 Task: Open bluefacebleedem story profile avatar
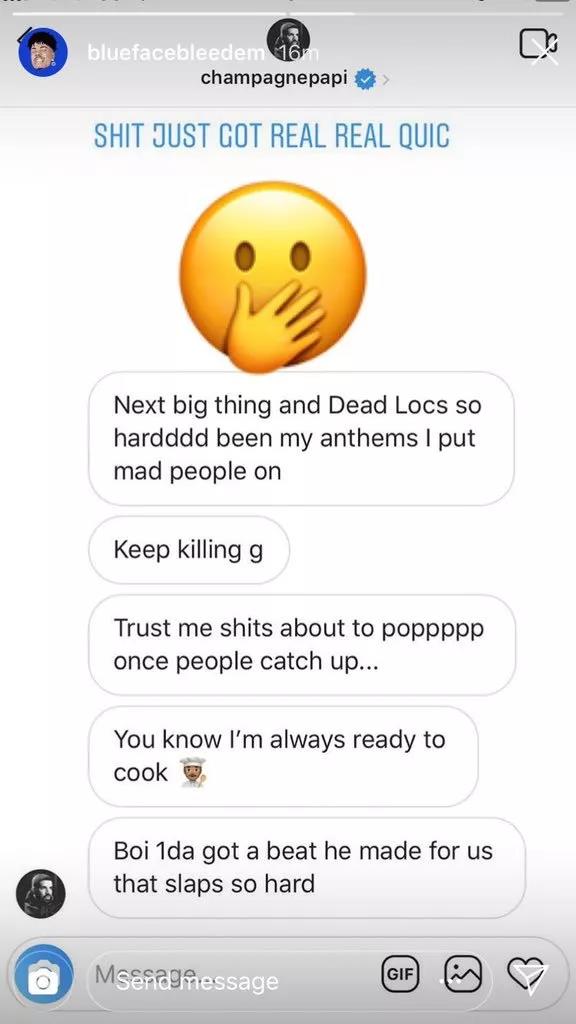coord(43,52)
